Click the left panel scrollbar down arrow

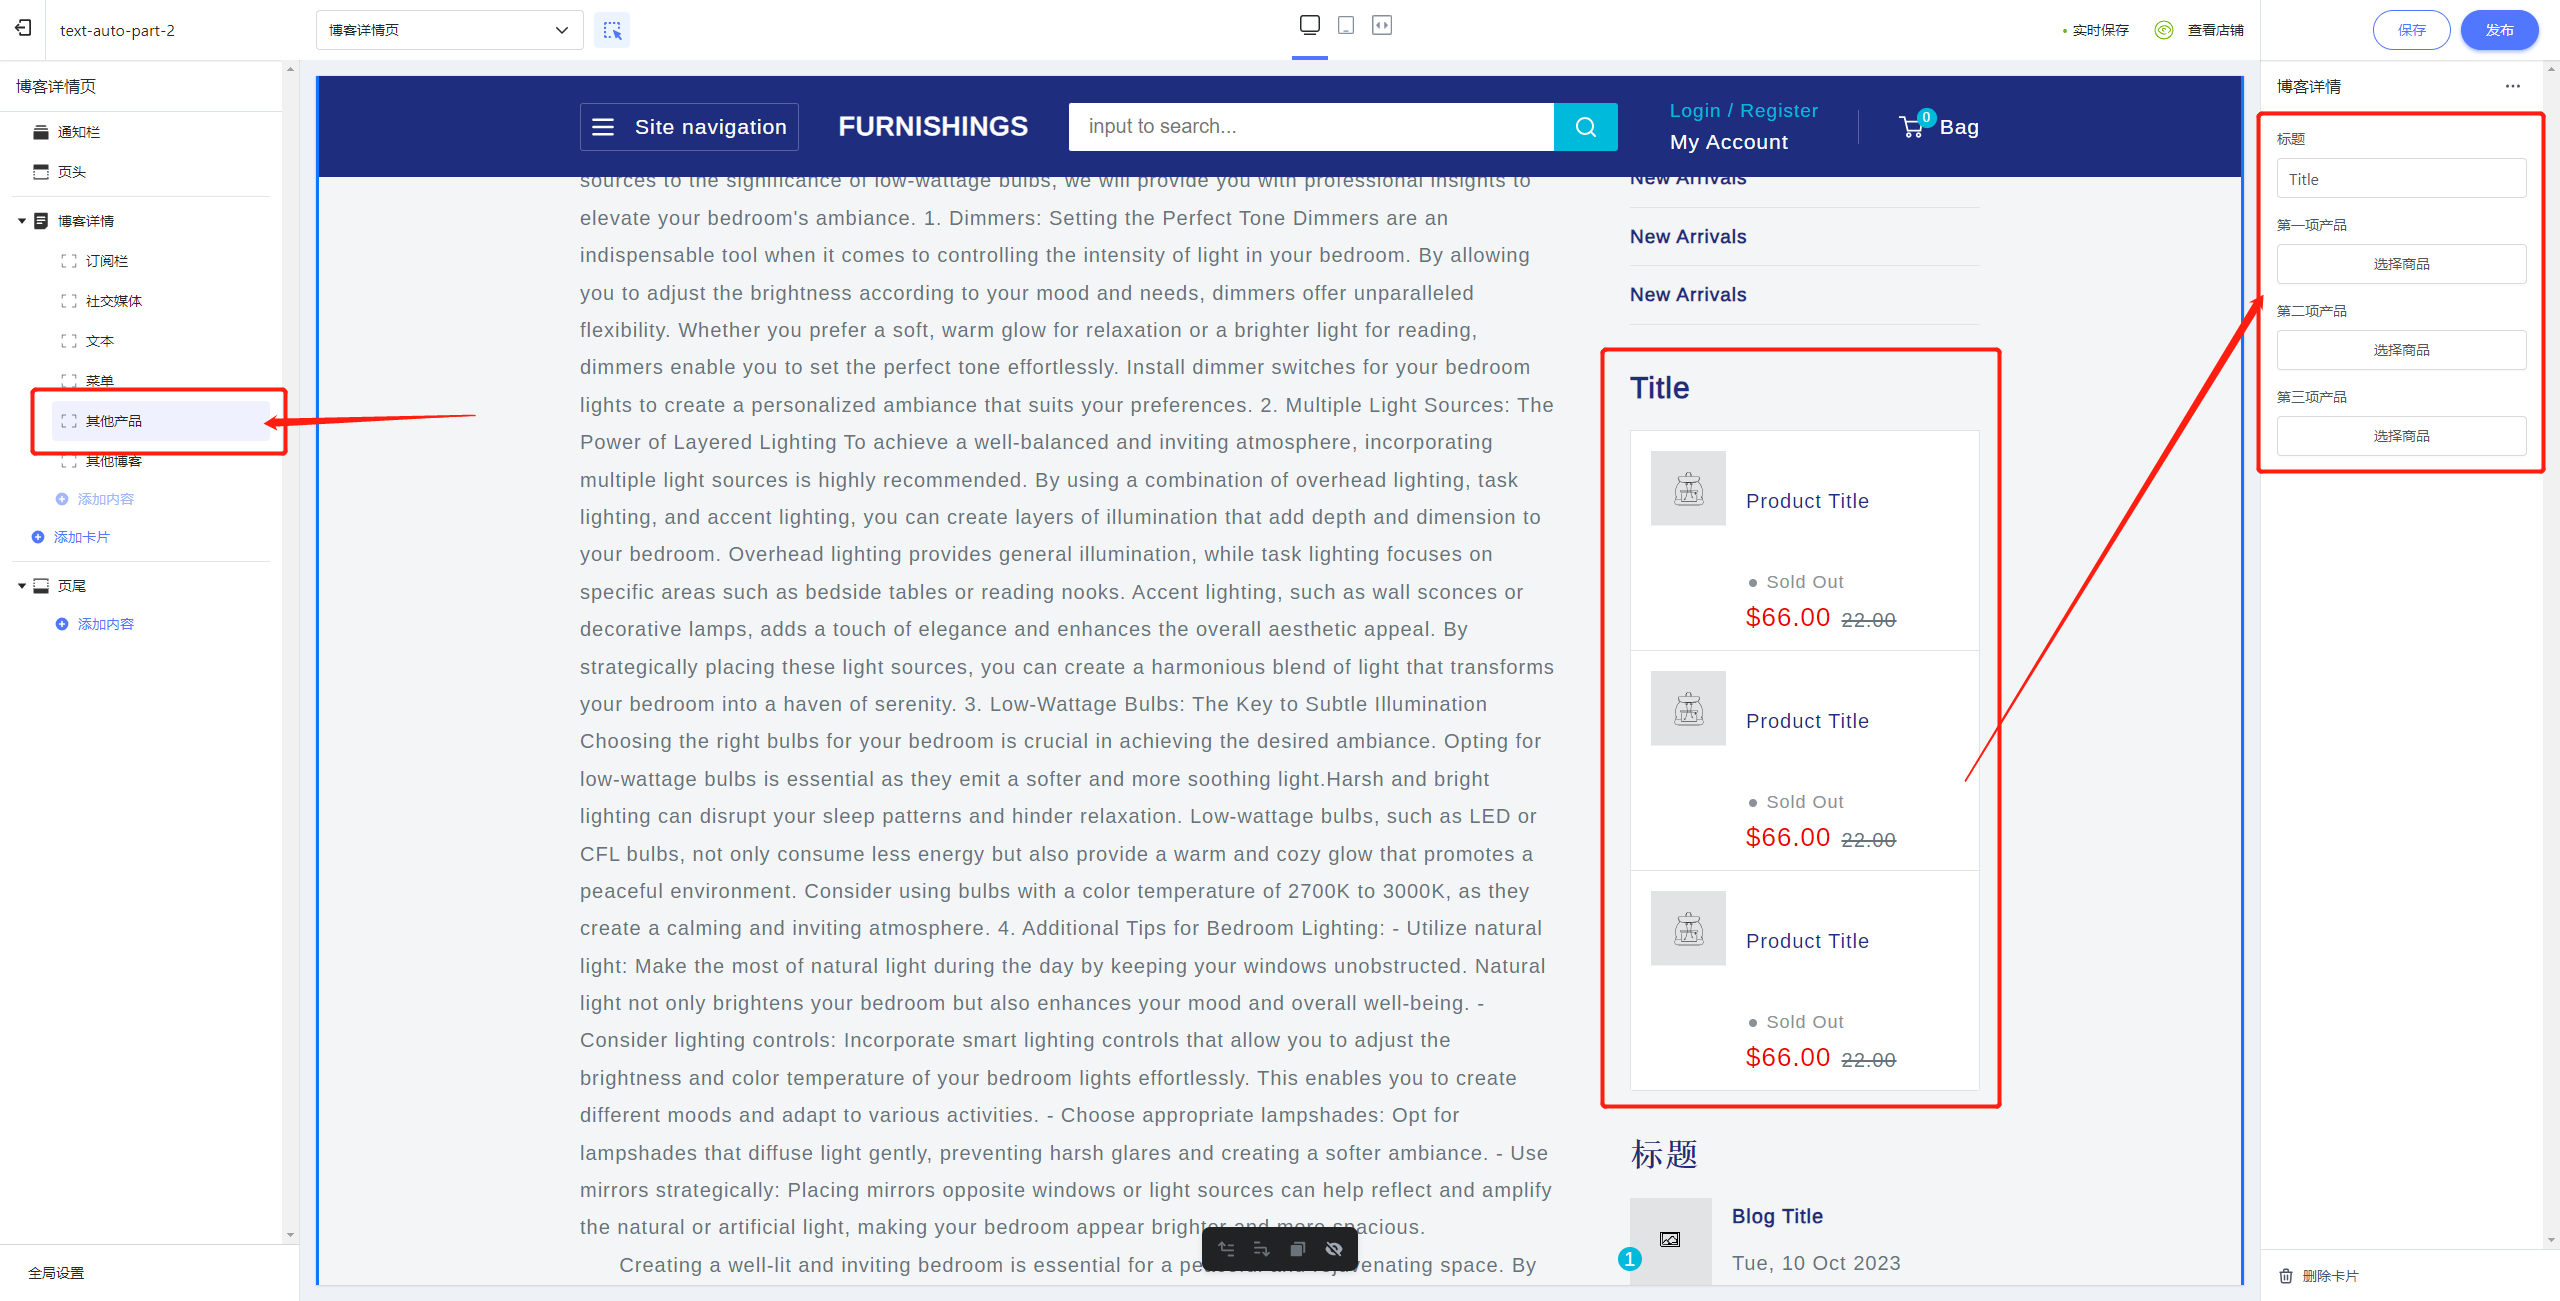[x=290, y=1235]
